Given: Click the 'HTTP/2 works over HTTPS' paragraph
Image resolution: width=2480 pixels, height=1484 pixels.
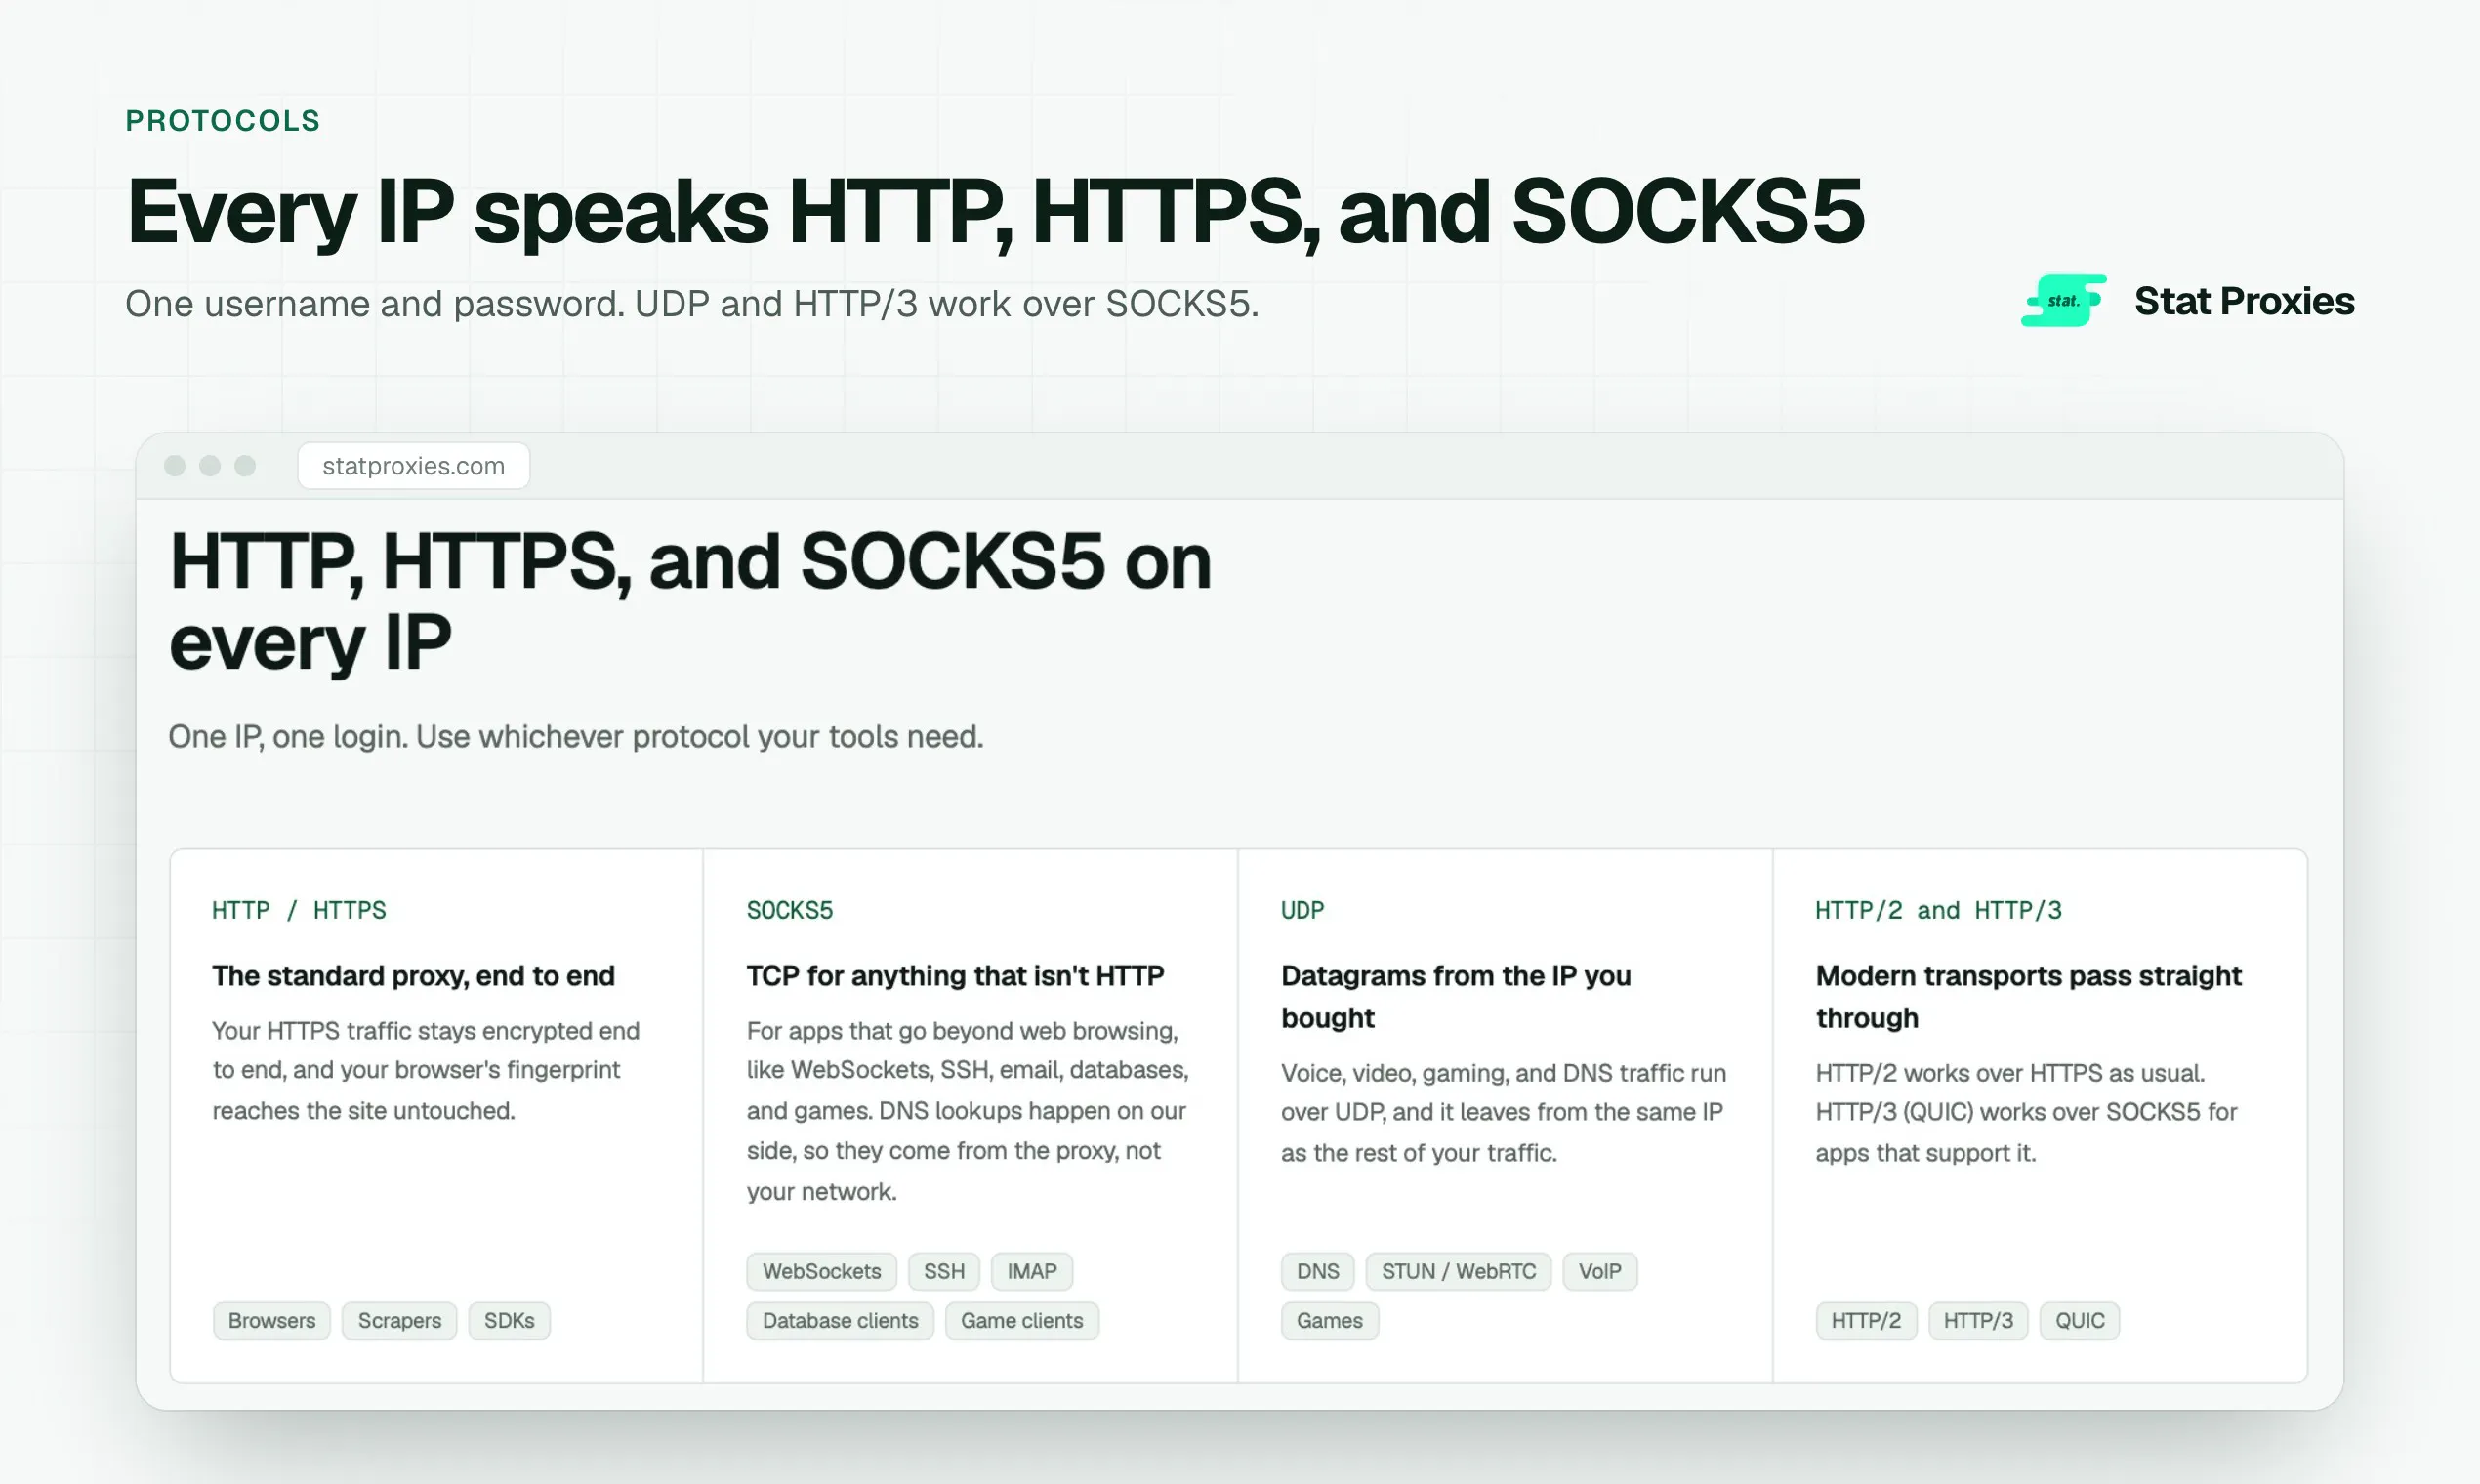Looking at the screenshot, I should point(2026,1112).
